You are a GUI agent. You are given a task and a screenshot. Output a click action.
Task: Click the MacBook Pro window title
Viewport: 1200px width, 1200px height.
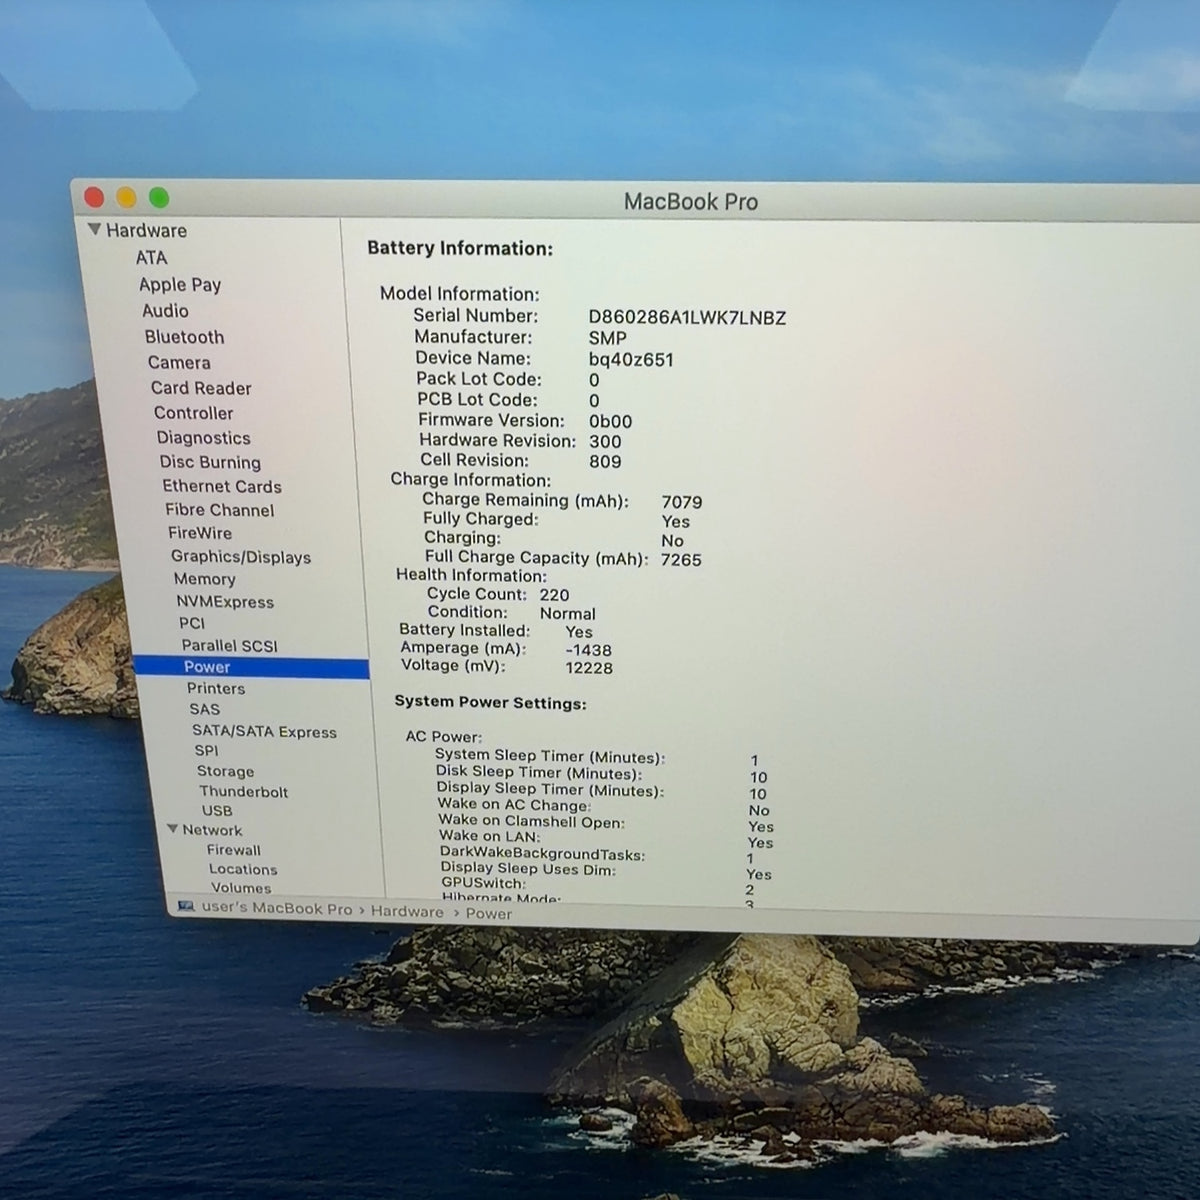tap(691, 201)
